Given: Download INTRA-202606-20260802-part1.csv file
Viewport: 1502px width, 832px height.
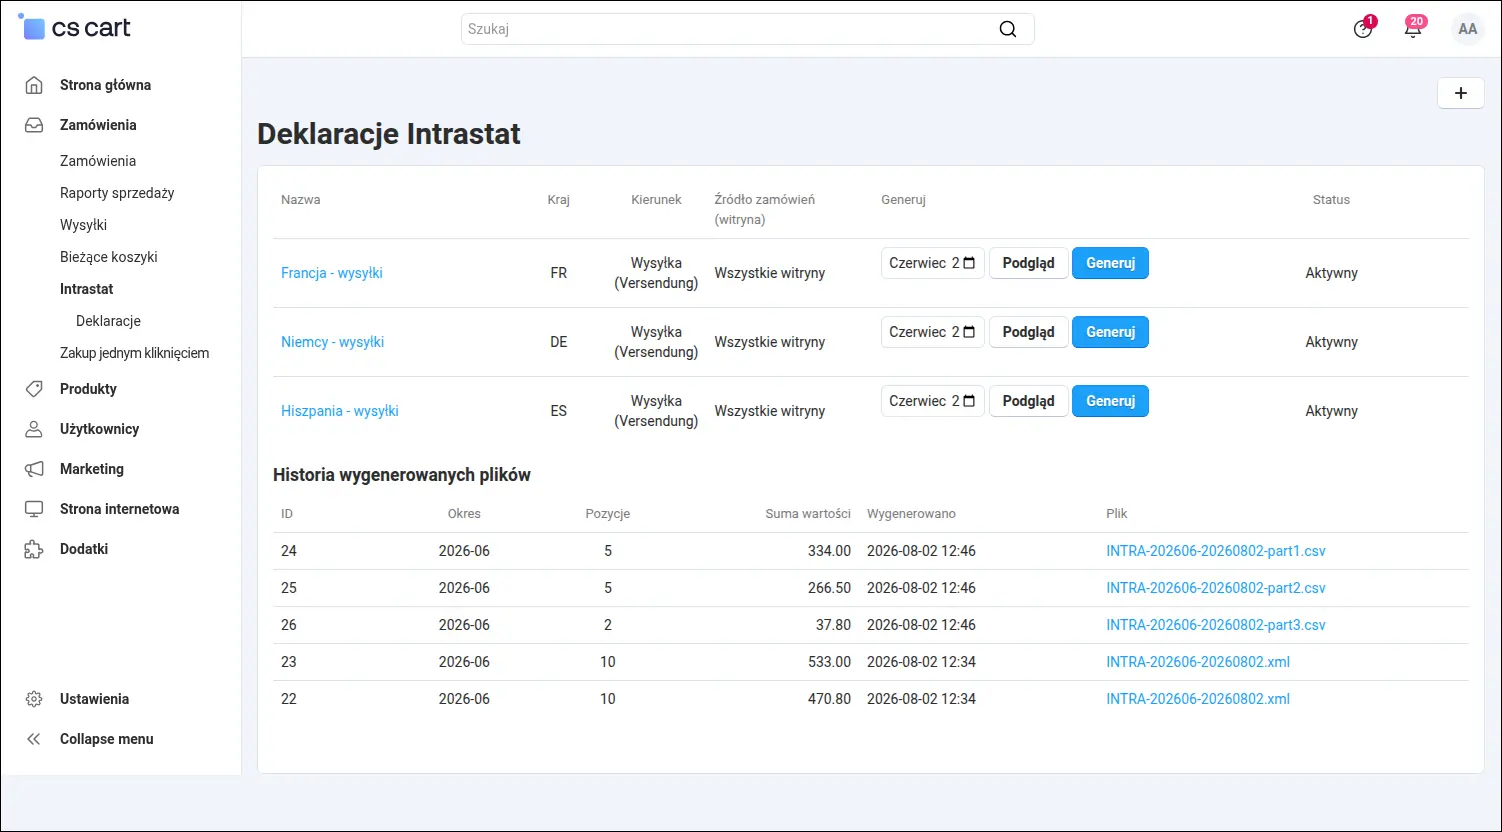Looking at the screenshot, I should [x=1216, y=551].
